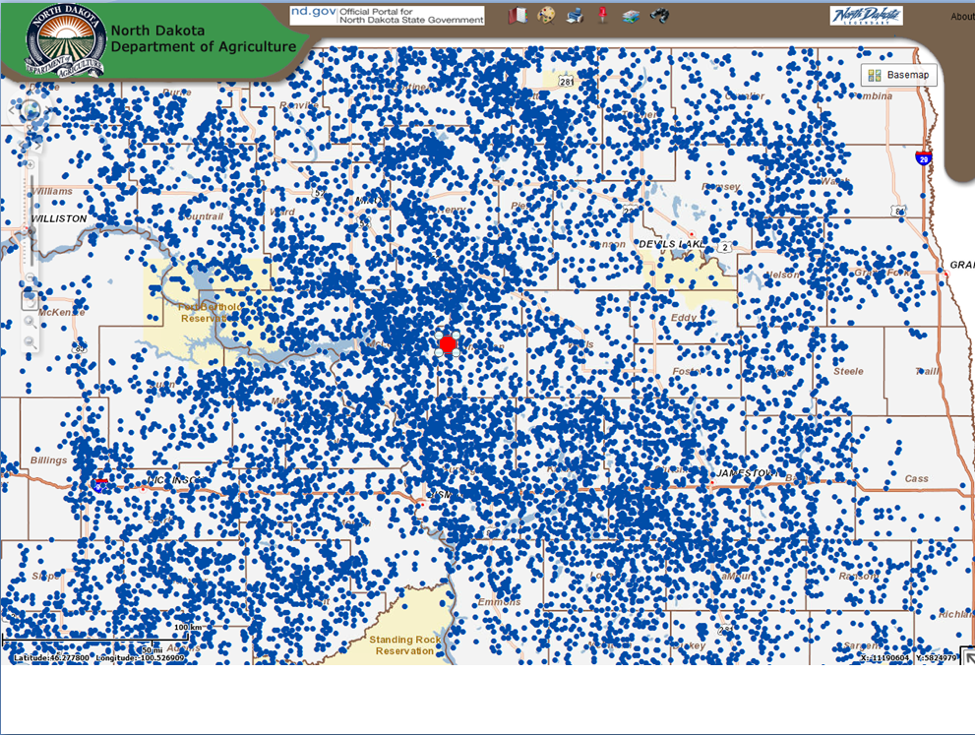Click the globe full-extent navigation icon
This screenshot has height=735, width=975.
pos(30,111)
